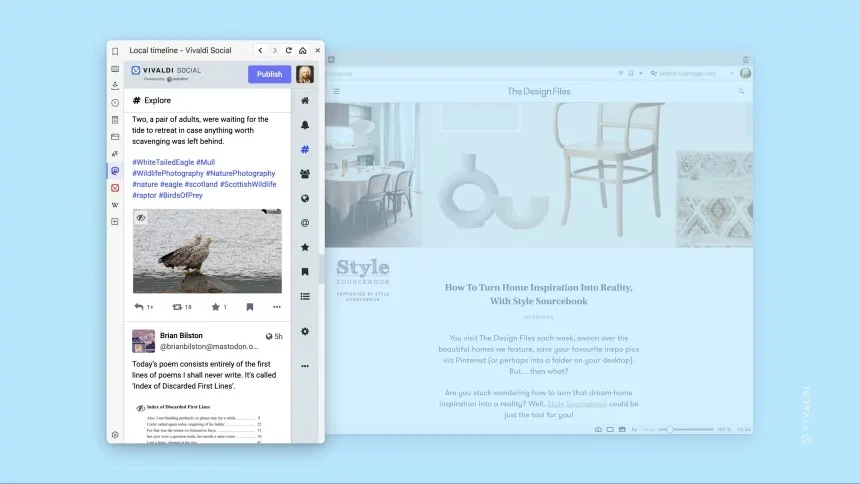Open the Bookmarks panel in Vivaldi sidebar
This screenshot has width=860, height=484.
click(x=115, y=52)
